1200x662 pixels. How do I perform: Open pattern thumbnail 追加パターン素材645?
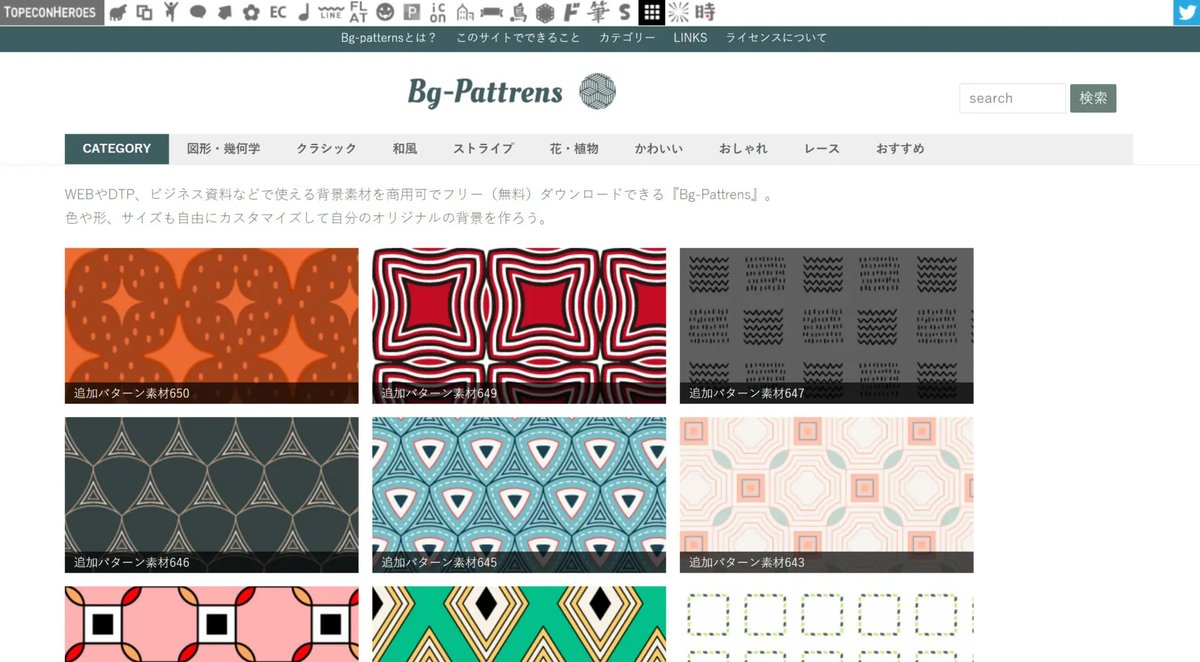519,495
